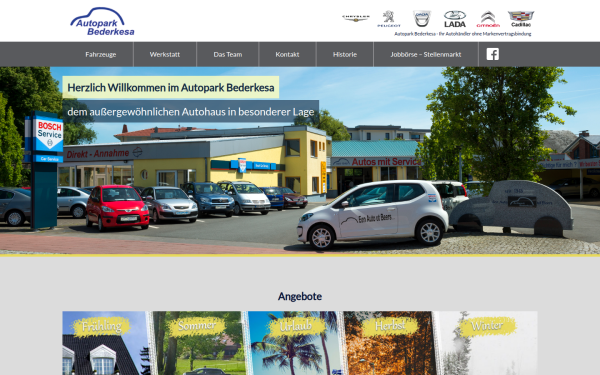Click the tagline under the brand logos

coord(463,34)
